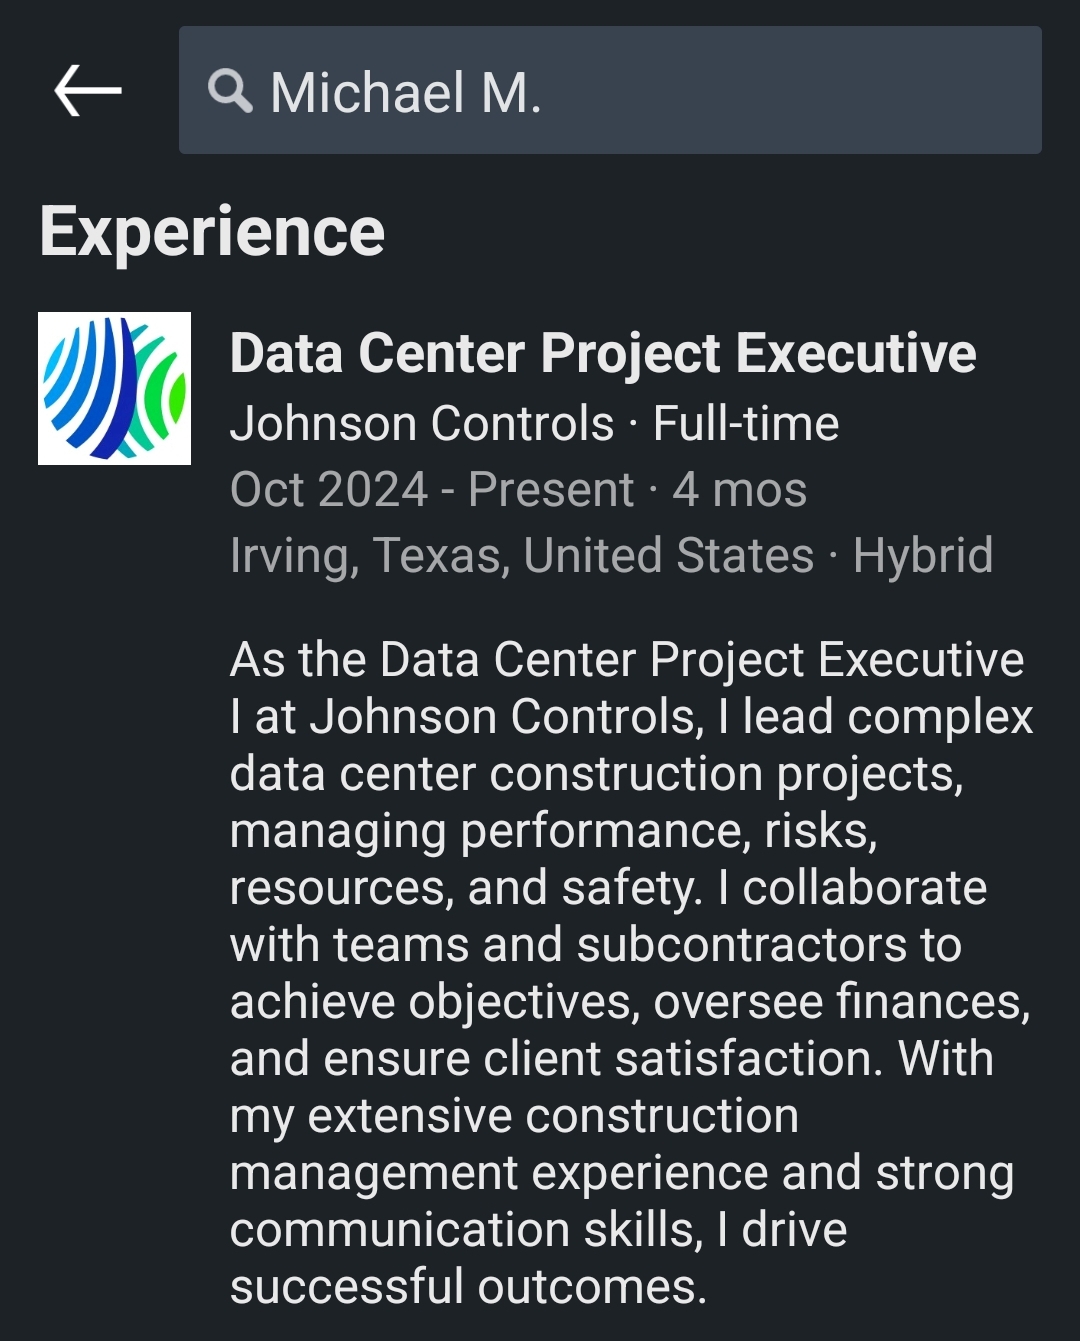1080x1341 pixels.
Task: Click the Oct 2024 - Present date range
Action: 432,490
